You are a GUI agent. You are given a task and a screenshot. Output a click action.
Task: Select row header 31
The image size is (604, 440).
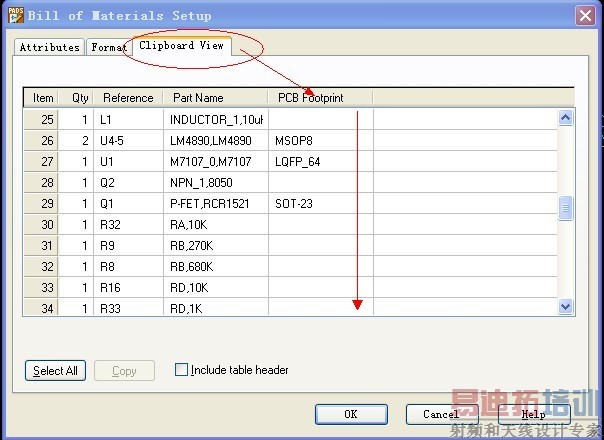tap(41, 245)
